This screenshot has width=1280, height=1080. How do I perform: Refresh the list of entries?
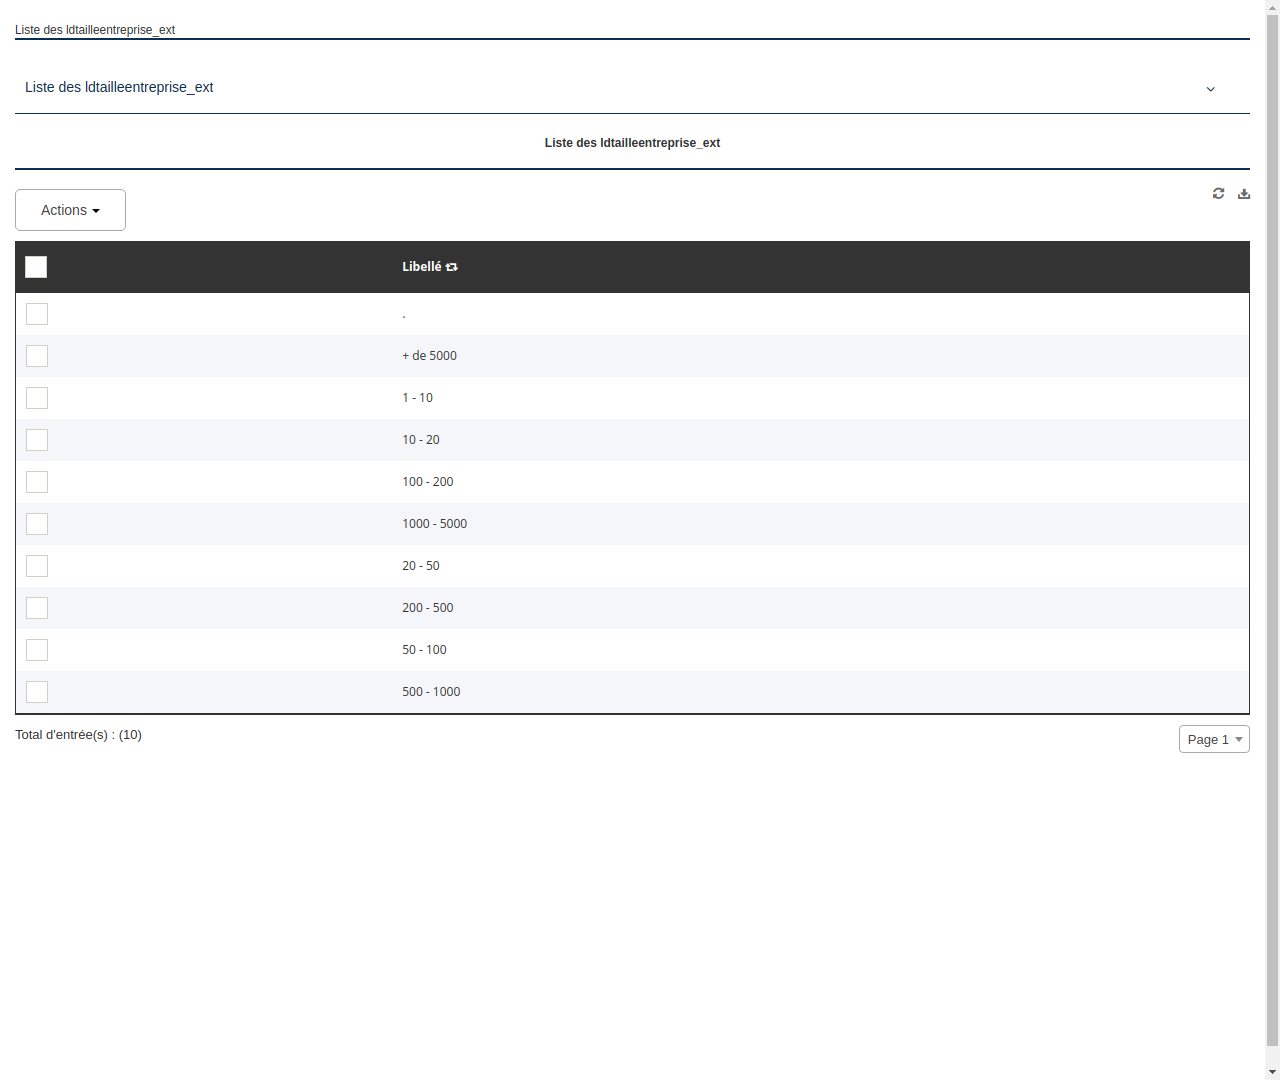(x=1218, y=193)
